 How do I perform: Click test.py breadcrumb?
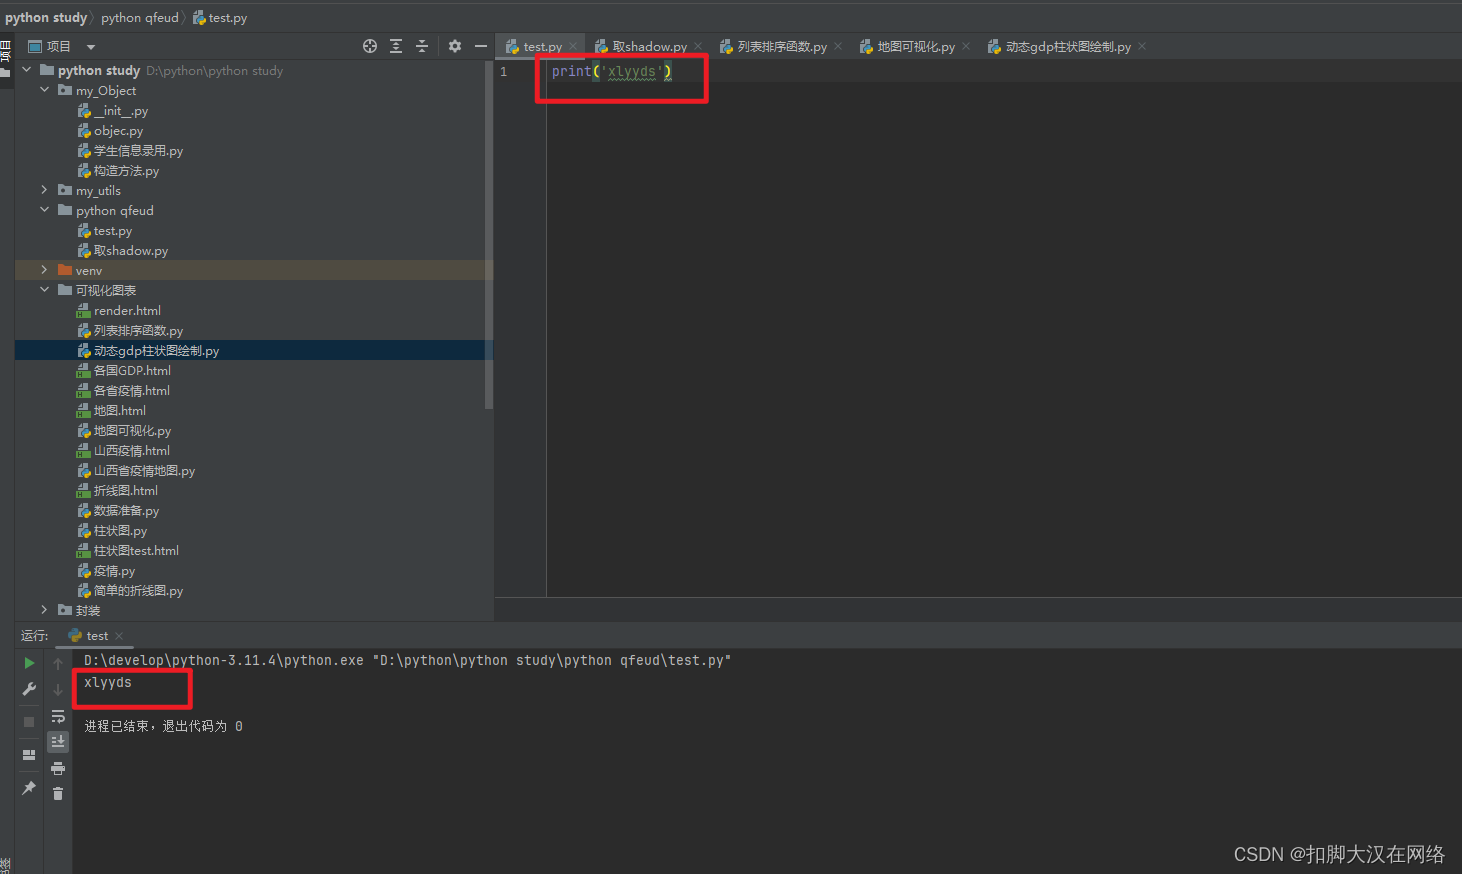point(220,18)
